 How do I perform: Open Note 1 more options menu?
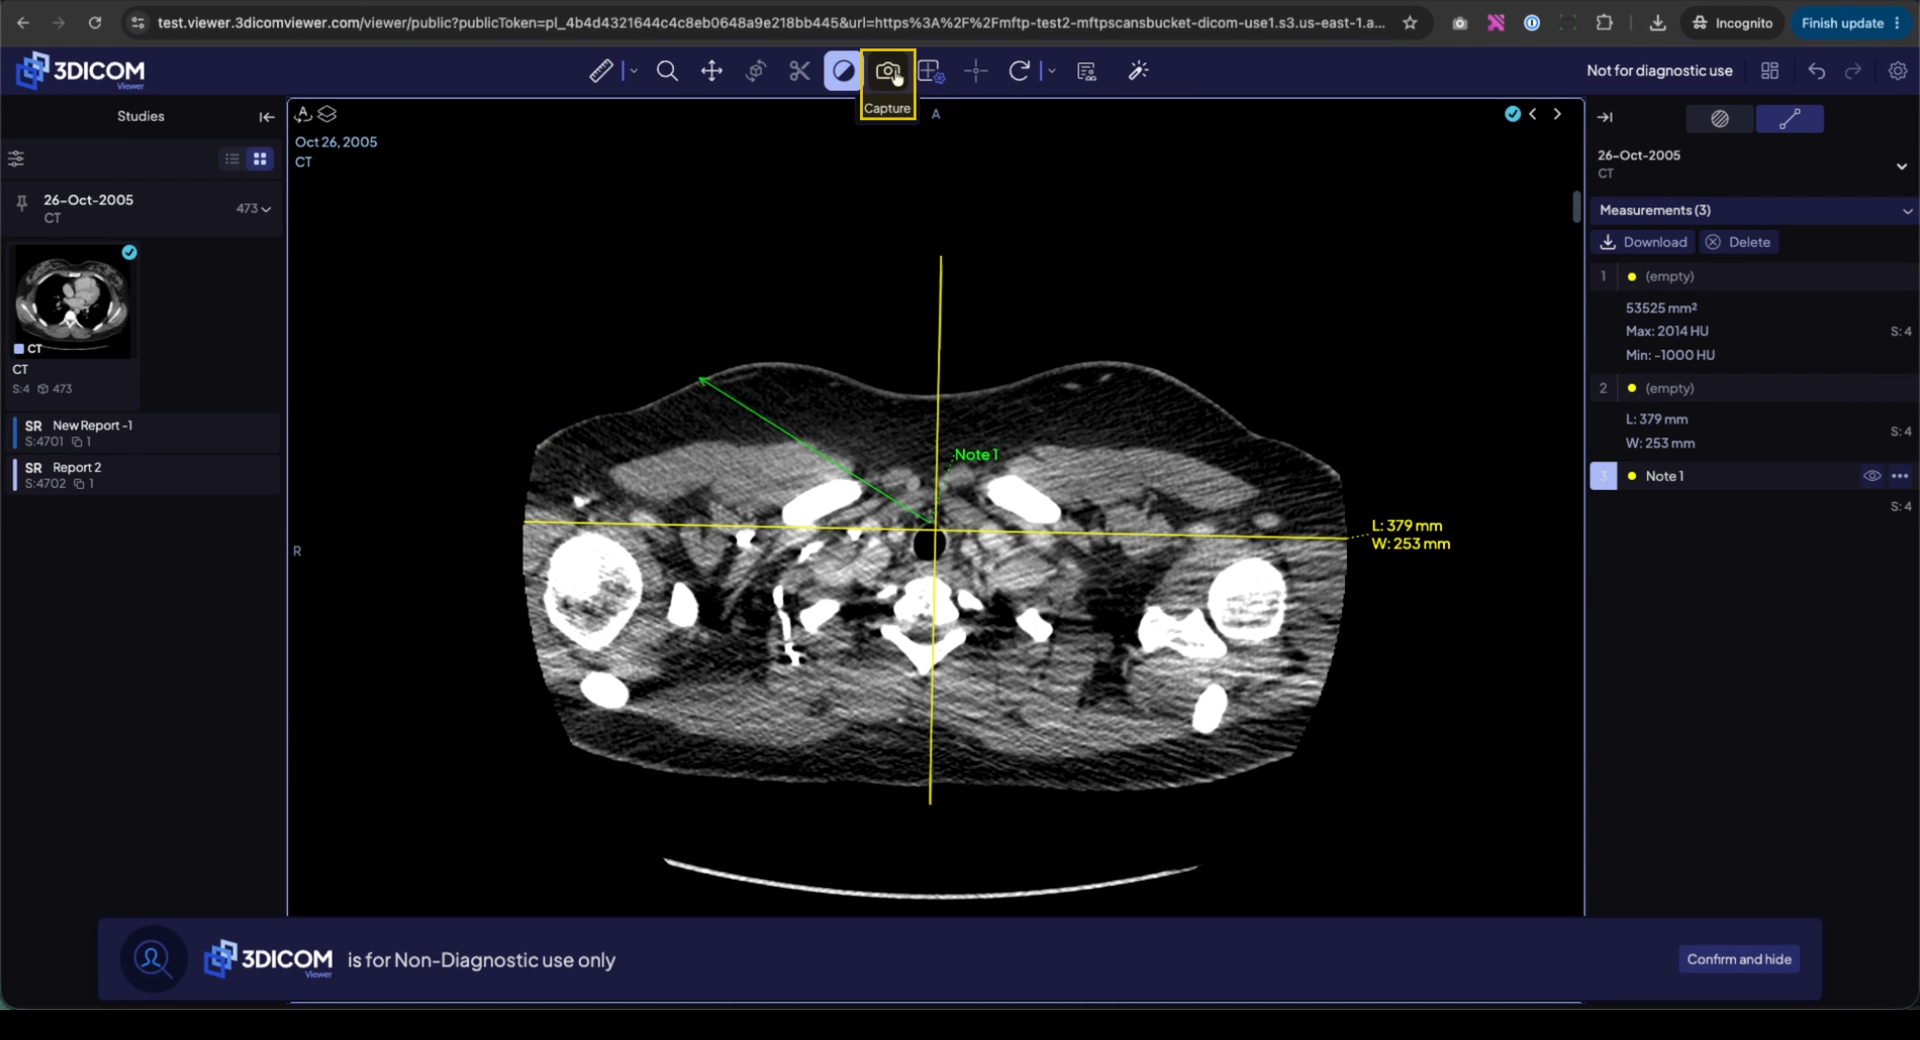point(1900,476)
